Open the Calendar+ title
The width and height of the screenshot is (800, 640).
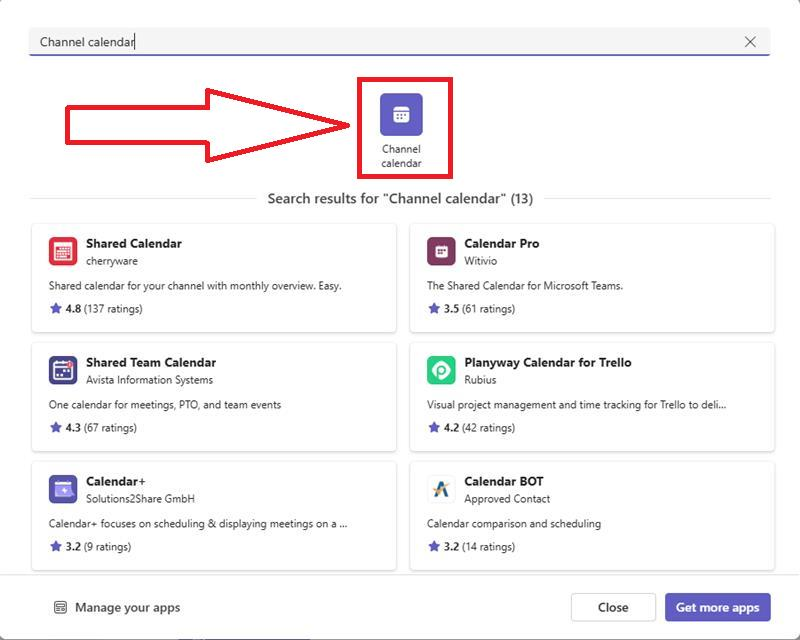(x=116, y=481)
